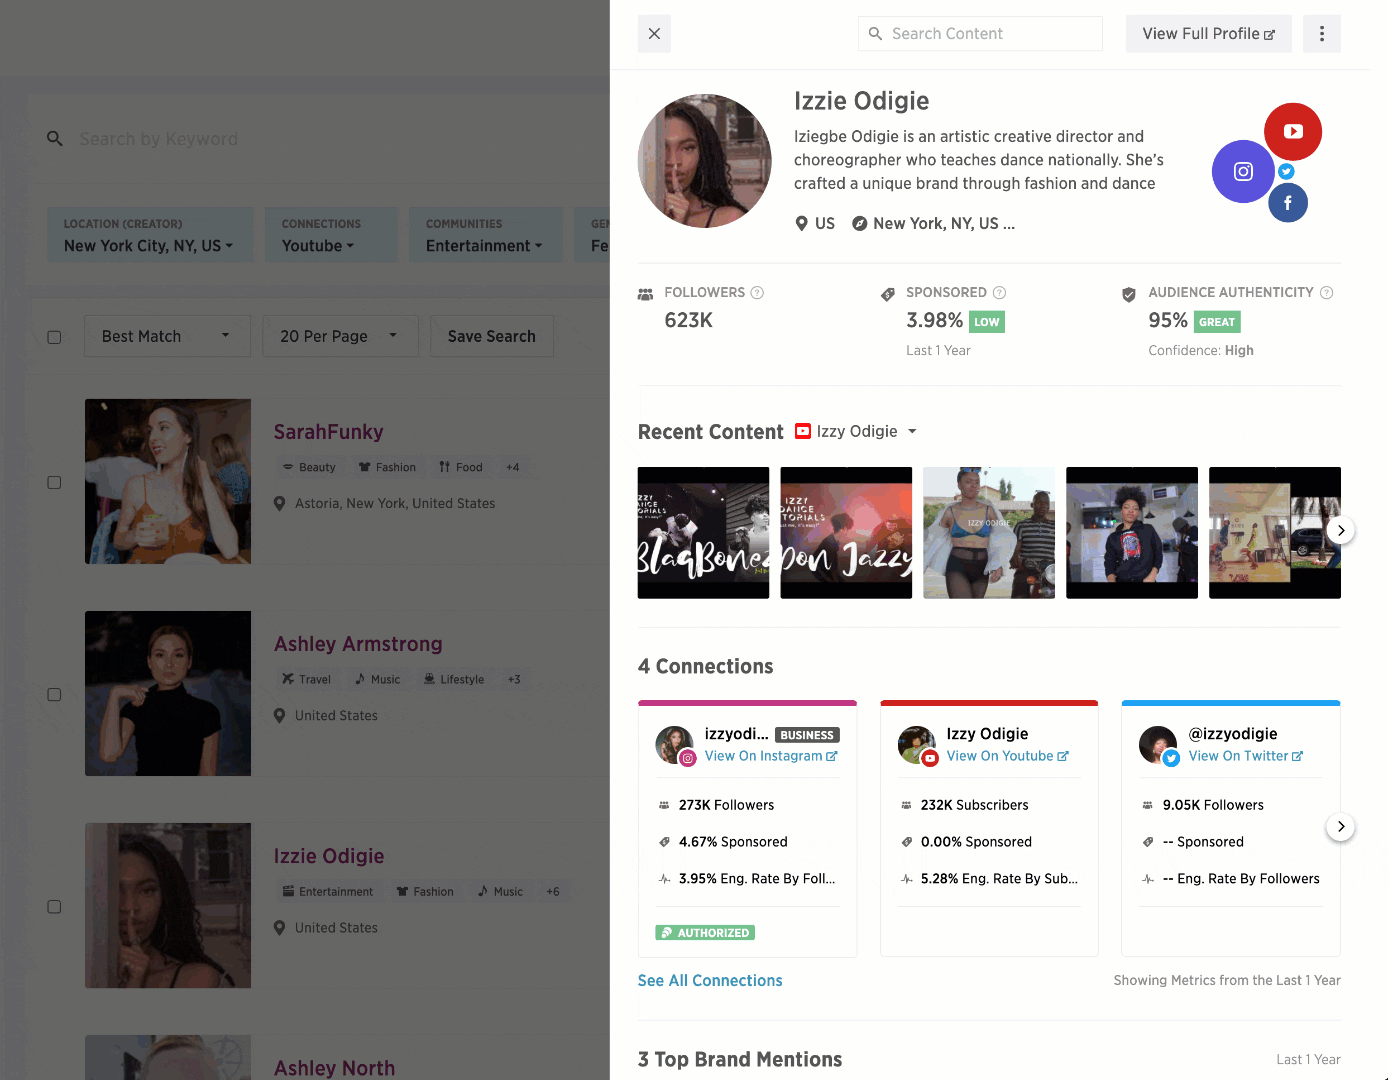Click the large Izzie Odigie profile photo
The height and width of the screenshot is (1080, 1388).
pyautogui.click(x=705, y=161)
